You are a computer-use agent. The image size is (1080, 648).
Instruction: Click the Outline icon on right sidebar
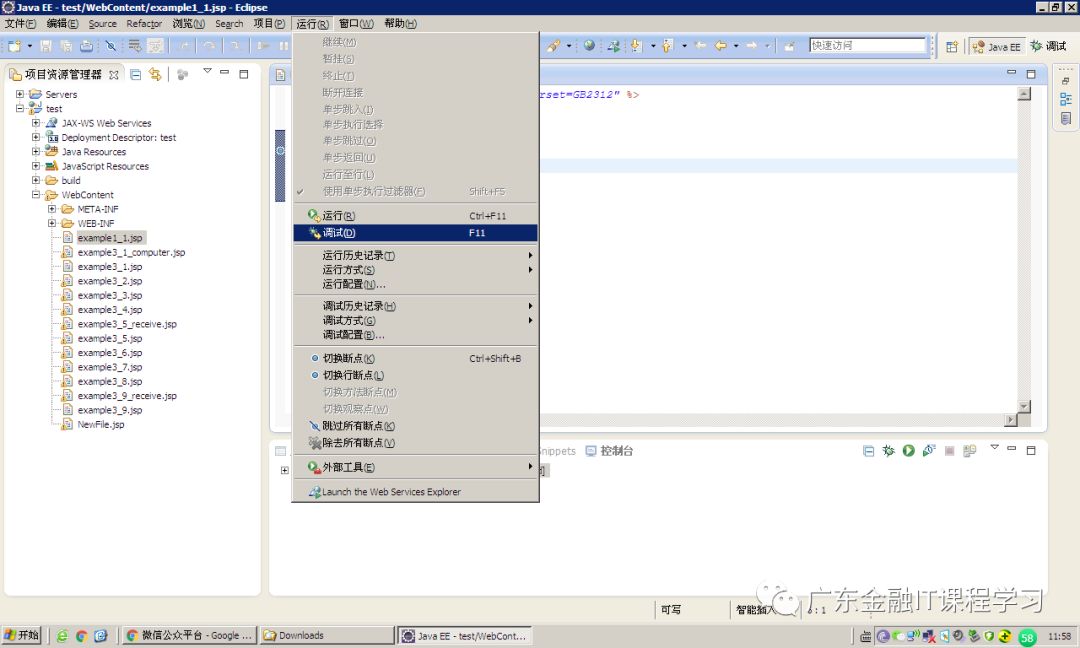coord(1066,100)
